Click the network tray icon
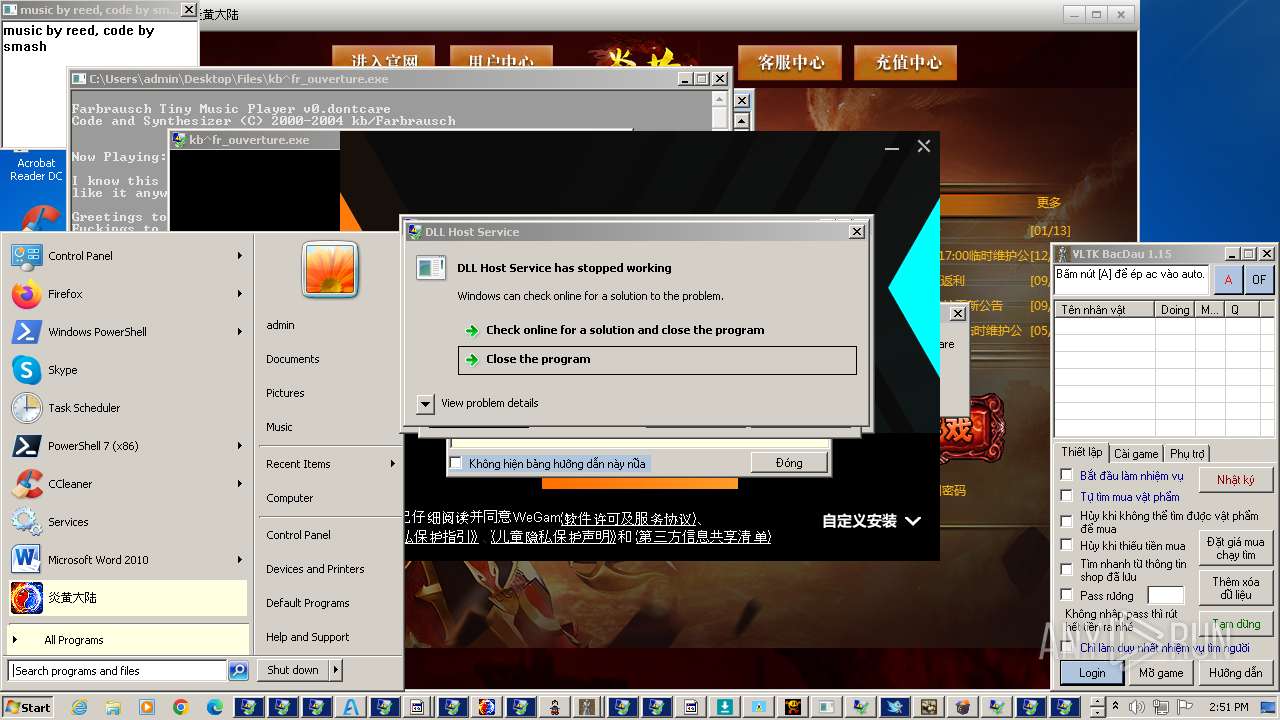Image resolution: width=1280 pixels, height=720 pixels. [1160, 708]
